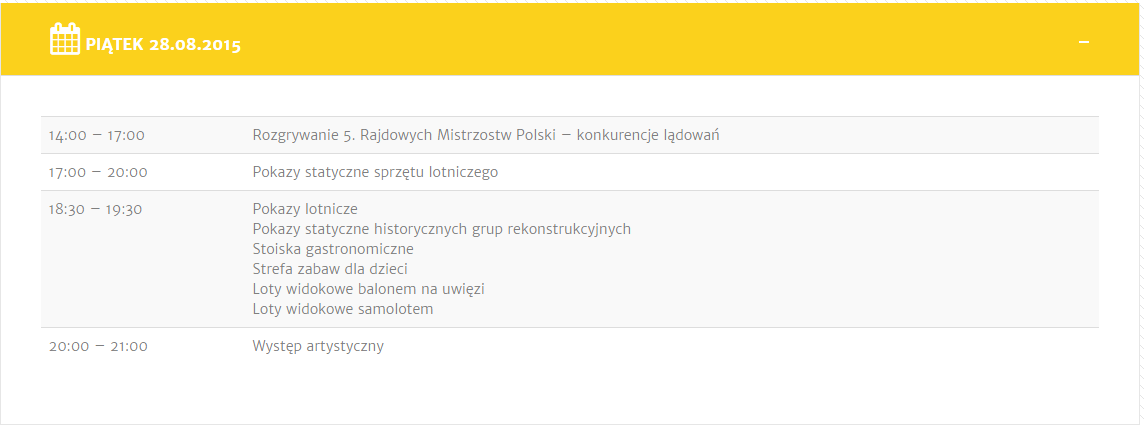Click the Pokazy lotnicze line
Viewport: 1144px width, 425px height.
(x=305, y=210)
